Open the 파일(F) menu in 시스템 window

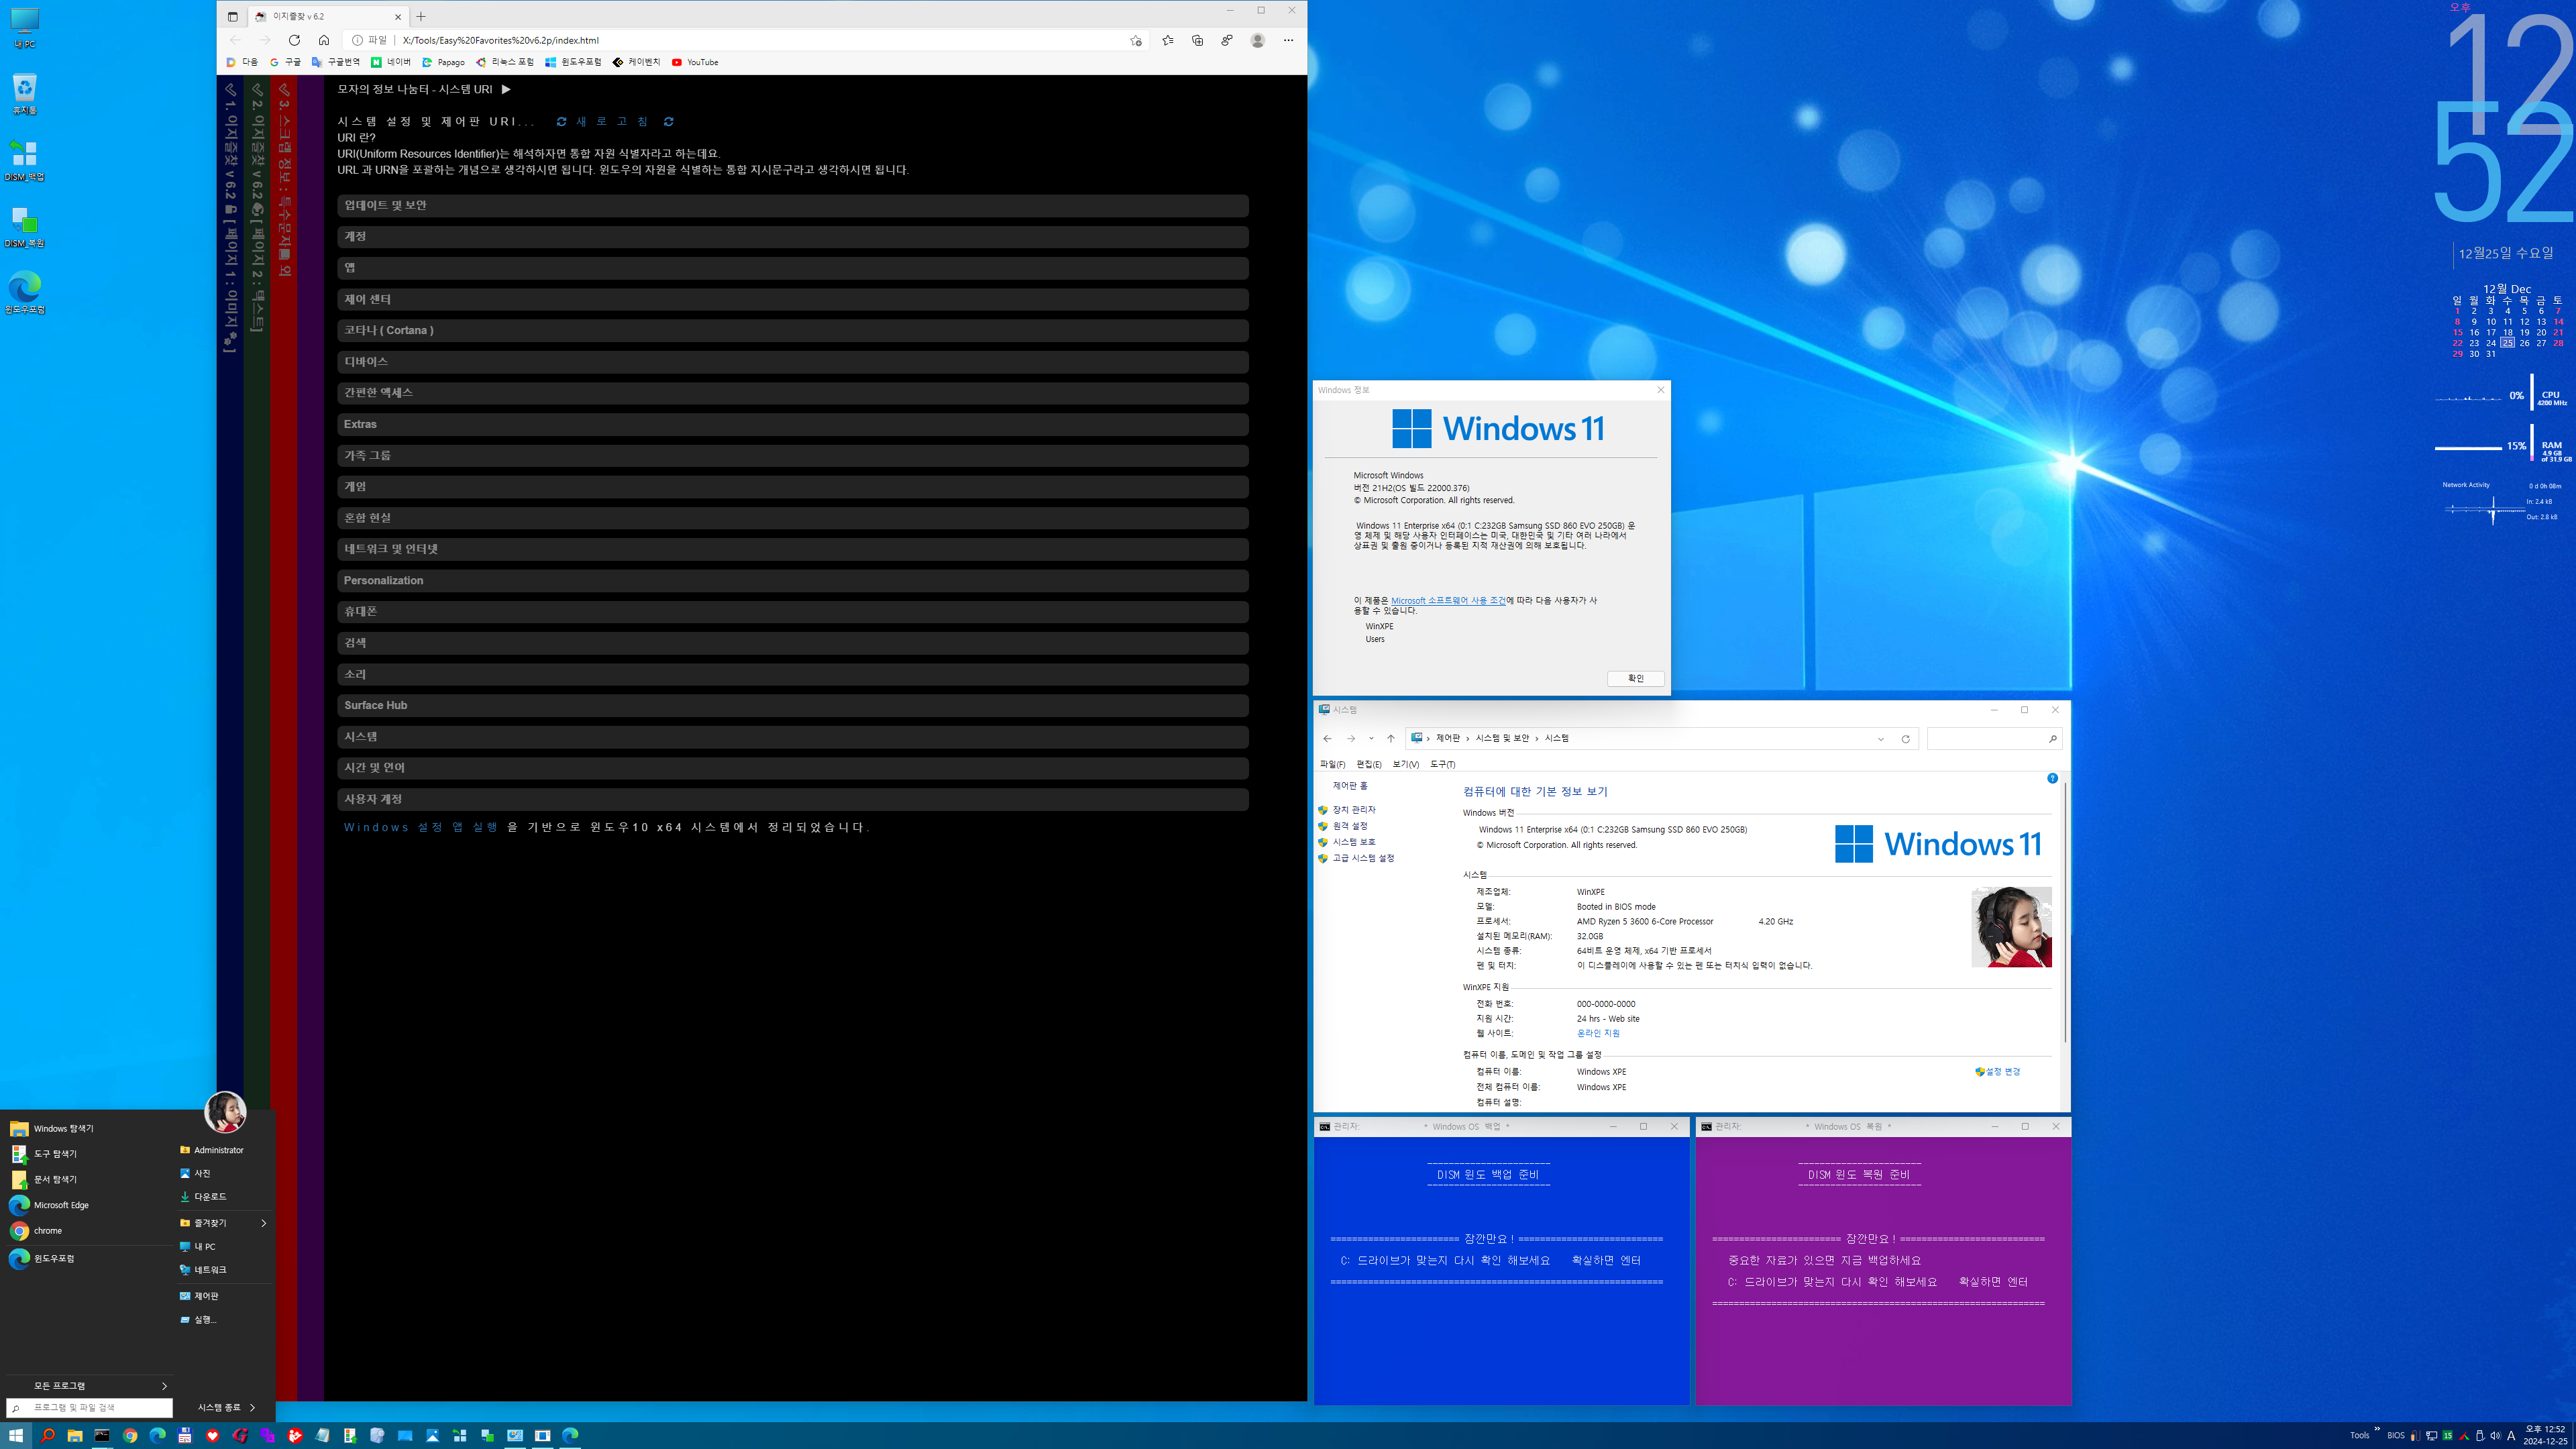click(1332, 764)
